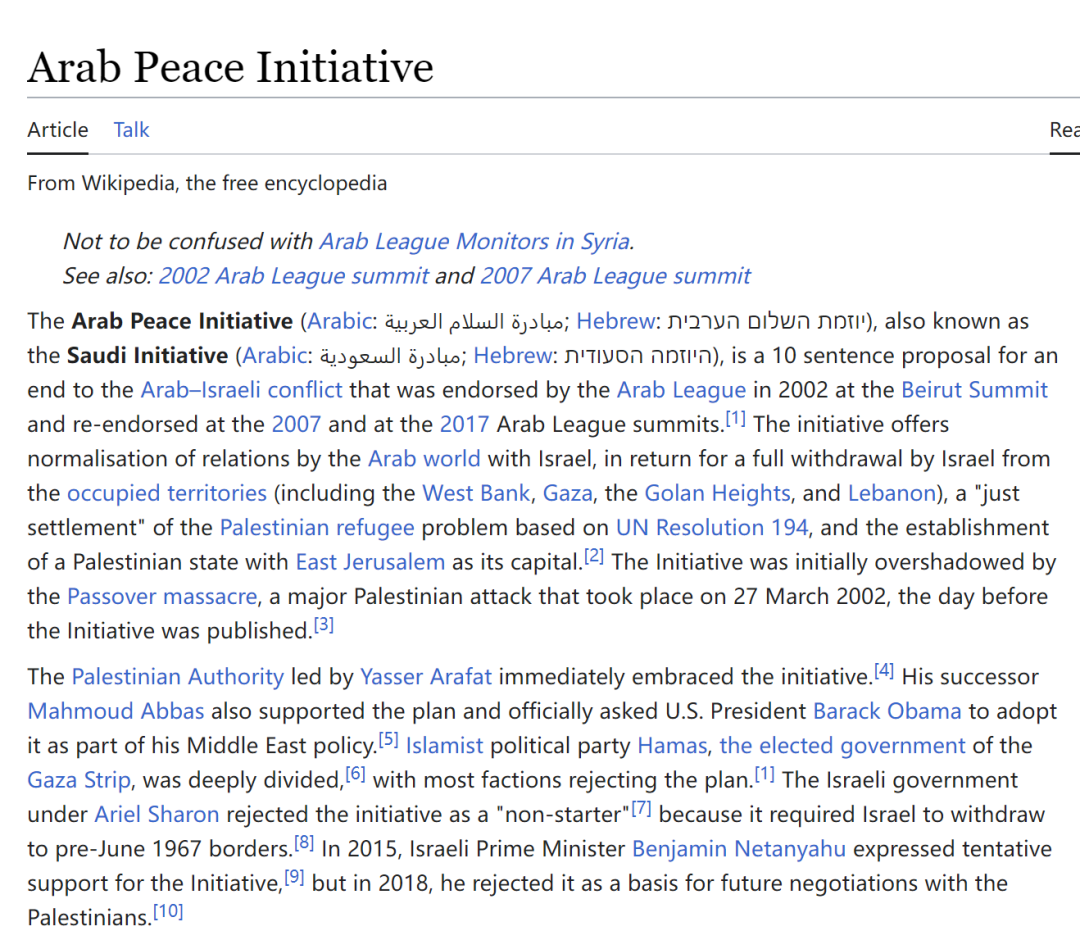Open the UN Resolution 194 link

(x=712, y=528)
